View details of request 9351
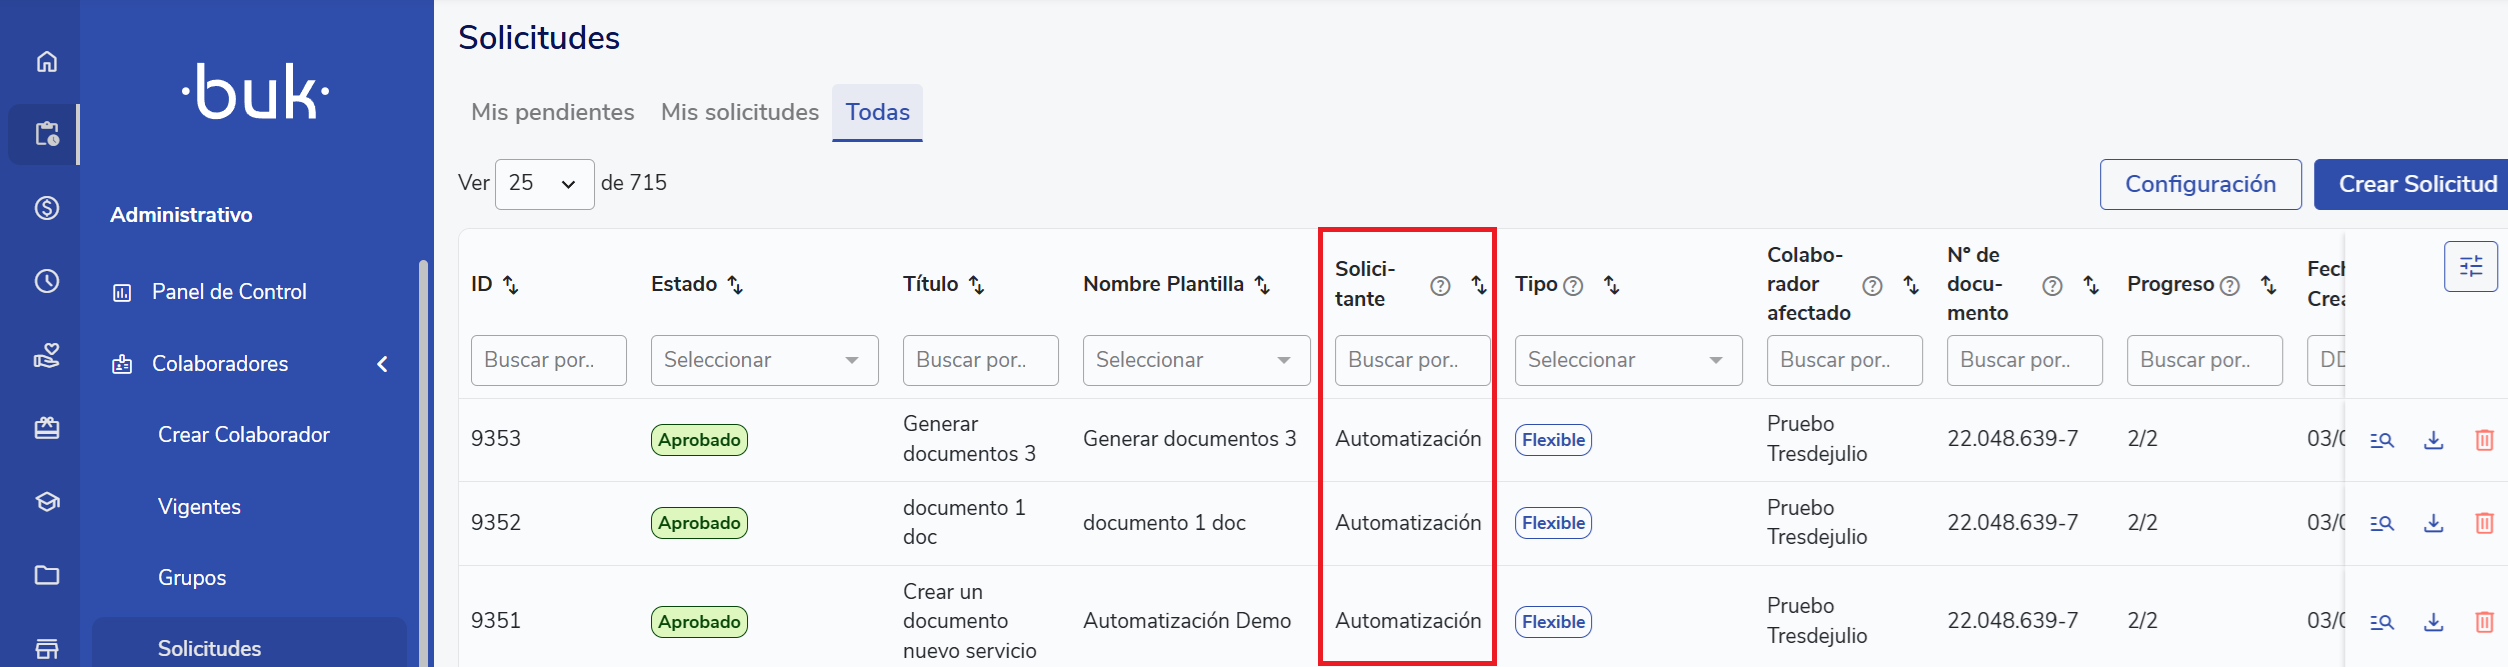The image size is (2508, 667). pos(2381,622)
